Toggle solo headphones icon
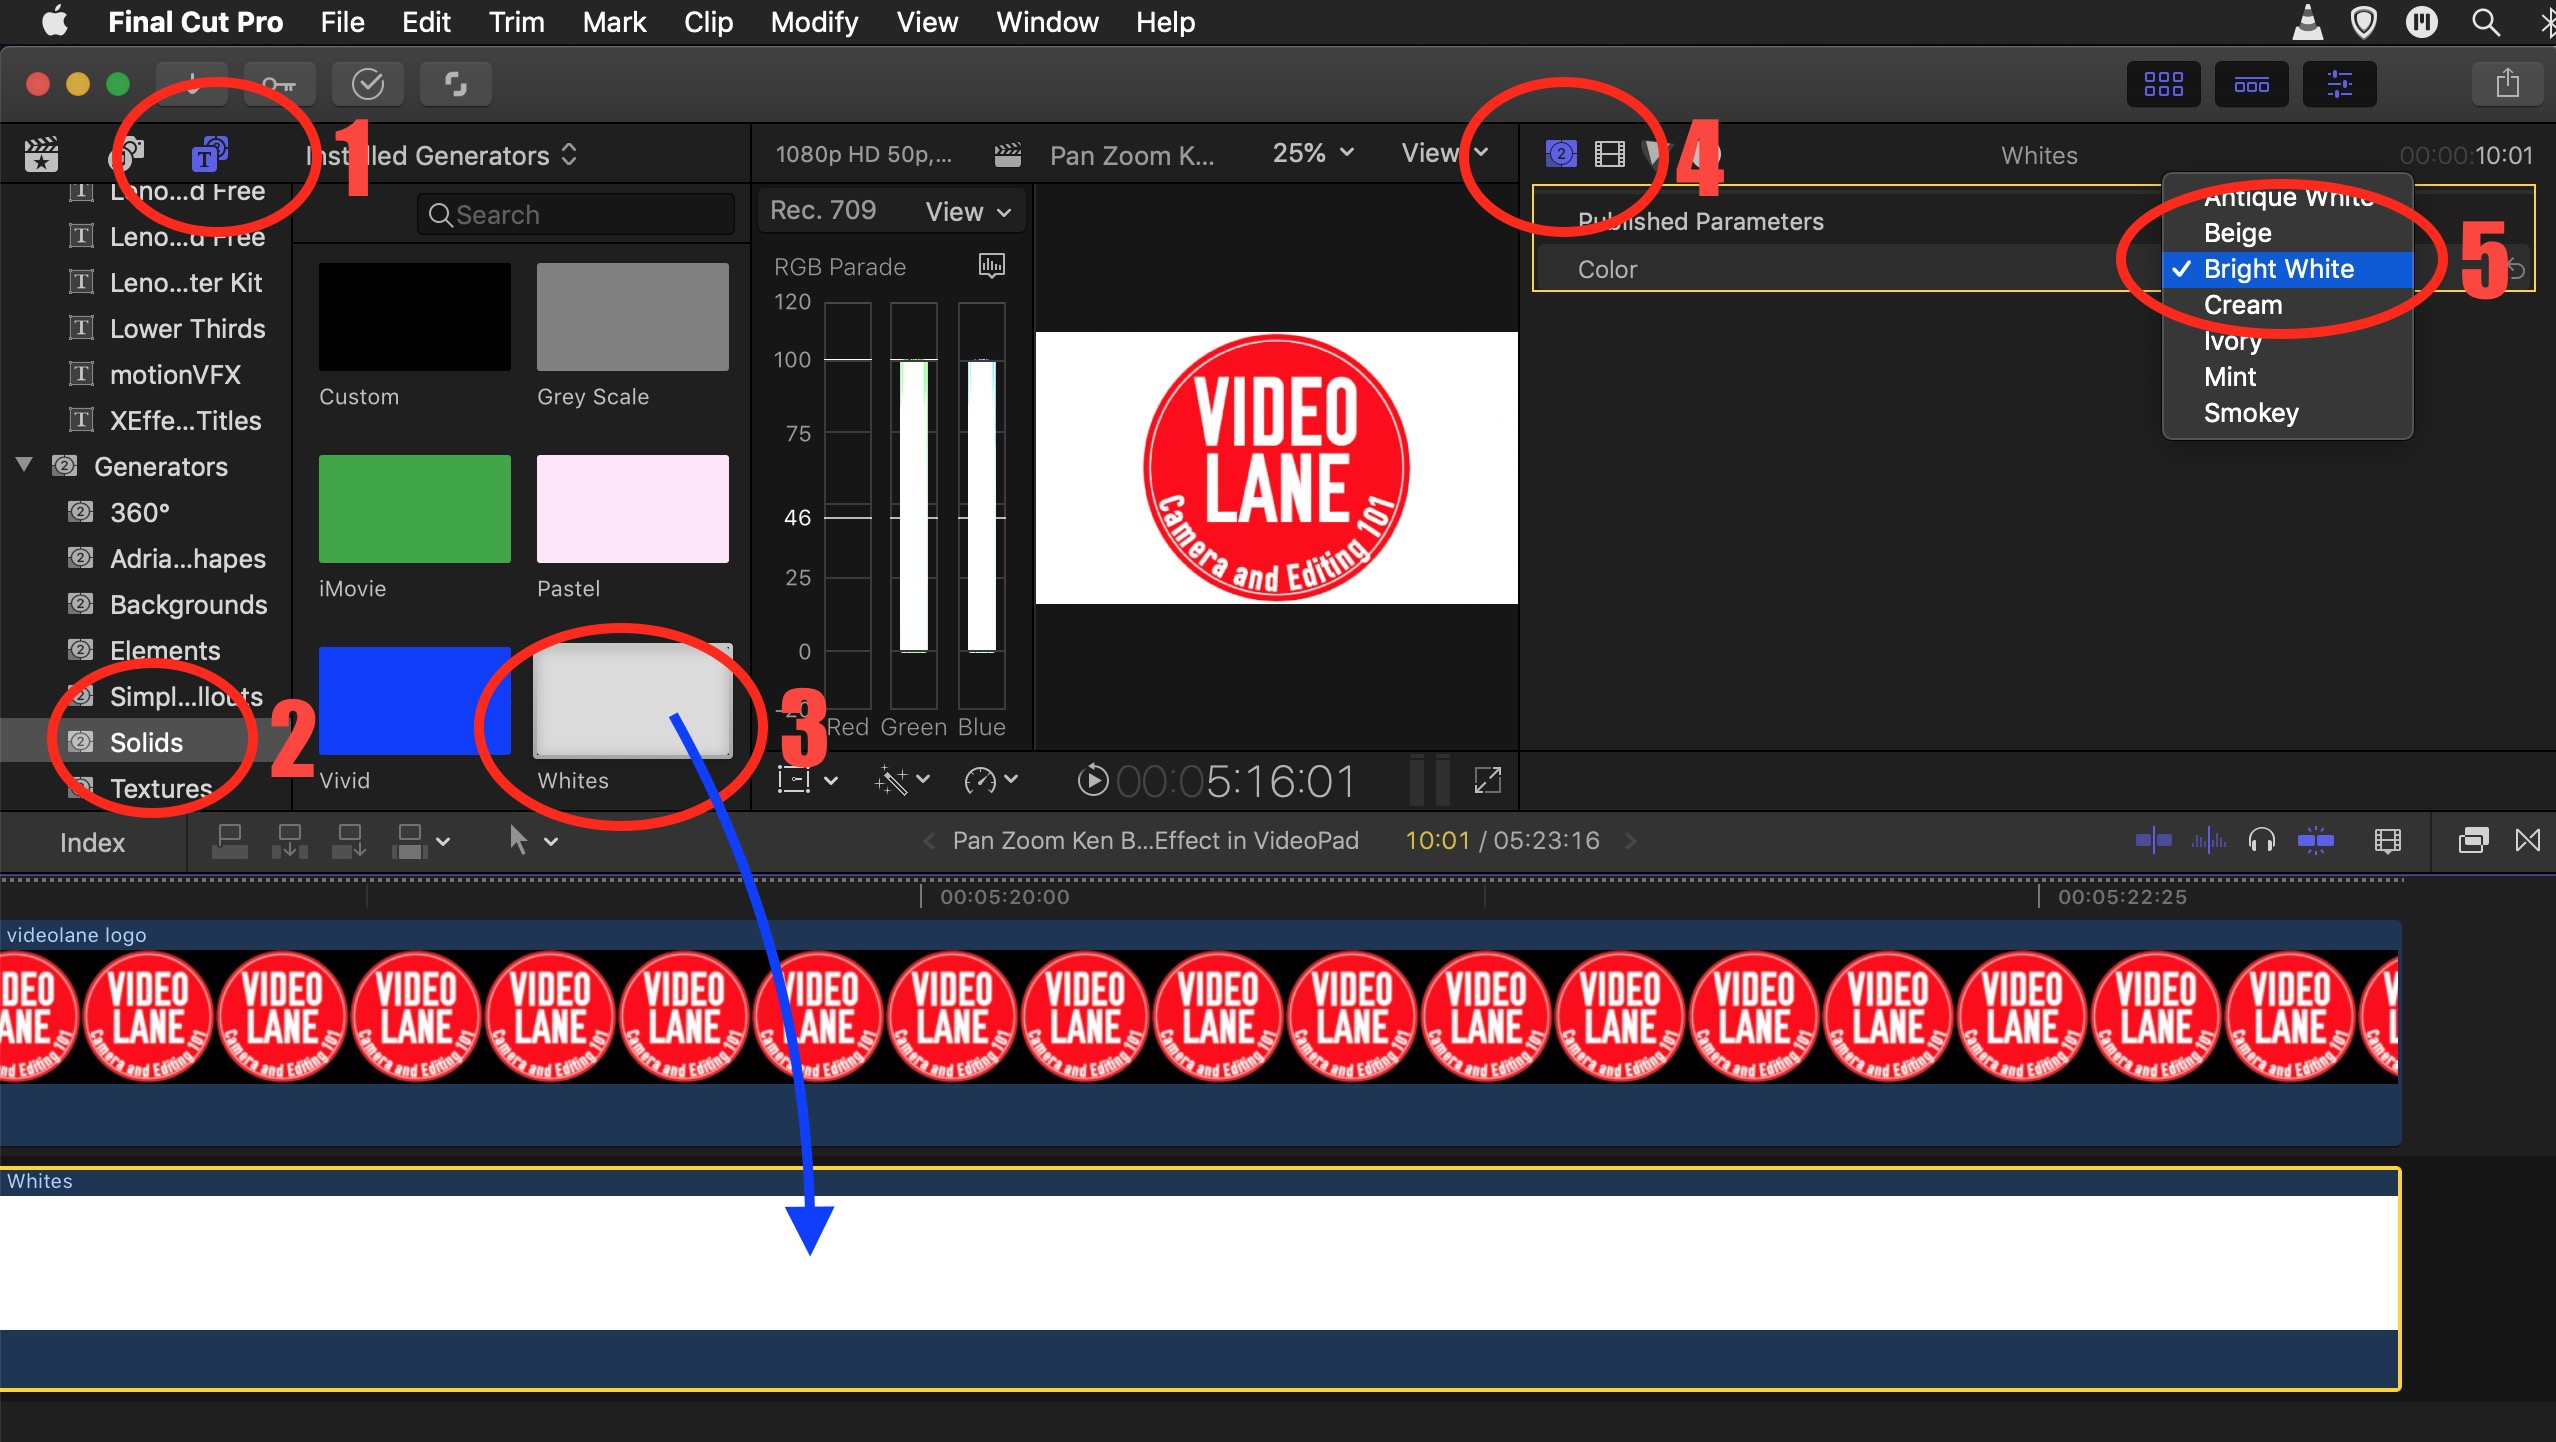This screenshot has width=2556, height=1442. [2261, 841]
